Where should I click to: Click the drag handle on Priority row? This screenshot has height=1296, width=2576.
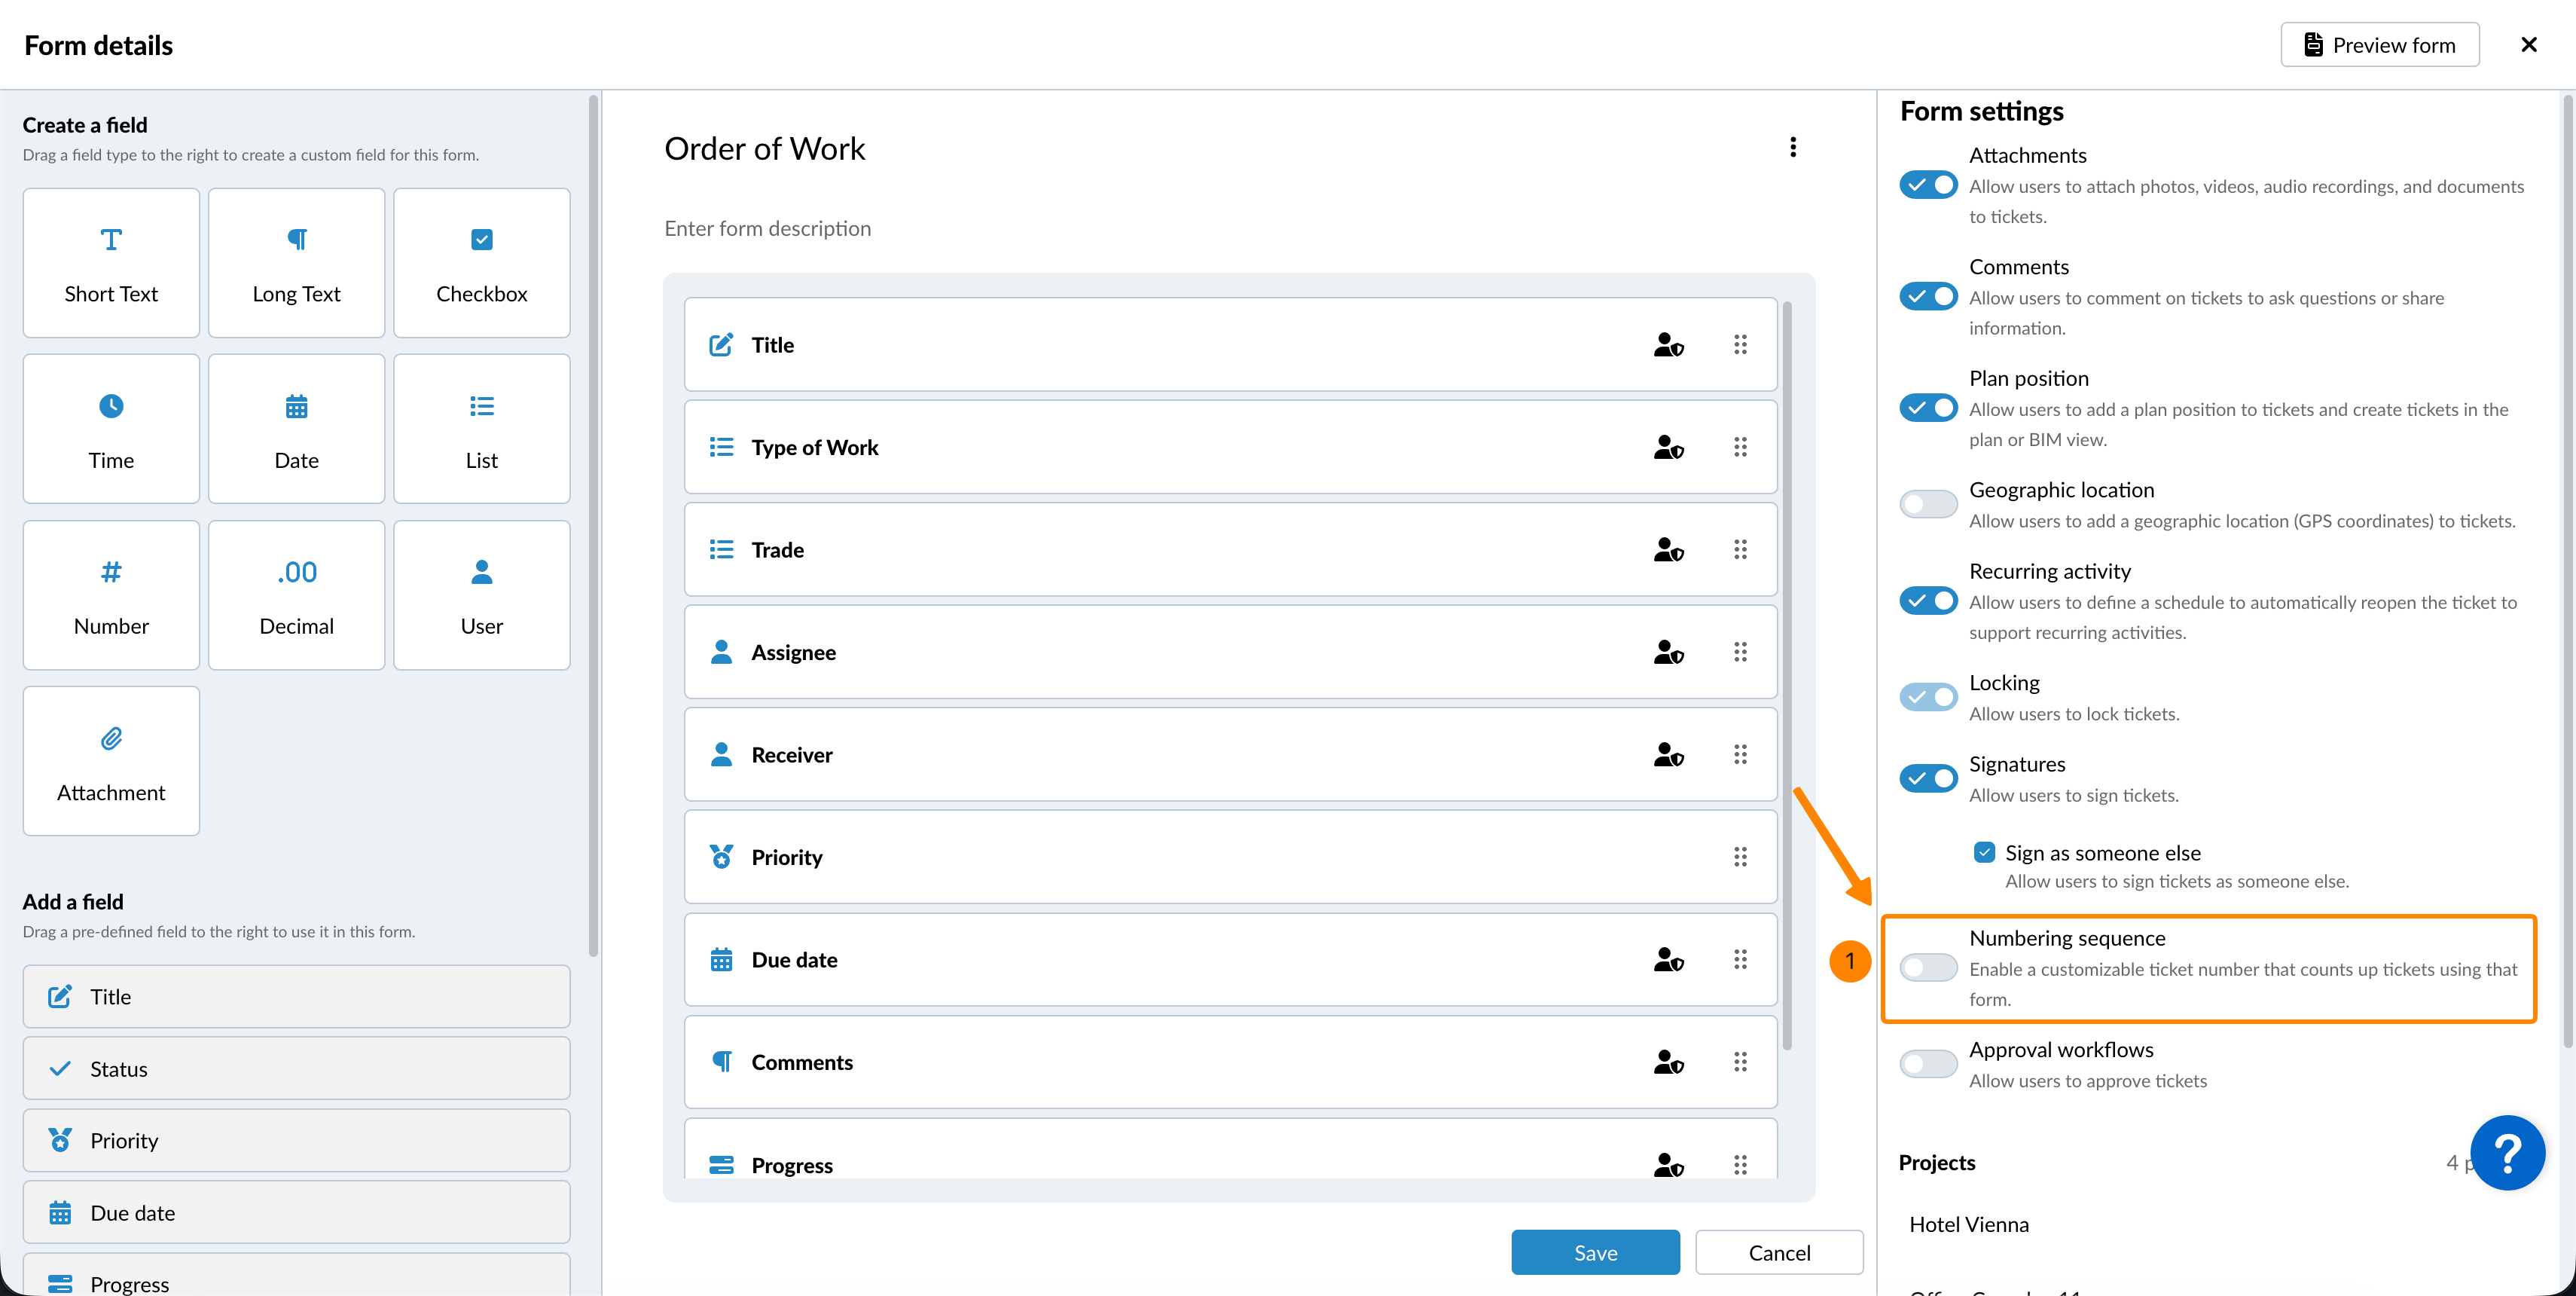(x=1740, y=857)
